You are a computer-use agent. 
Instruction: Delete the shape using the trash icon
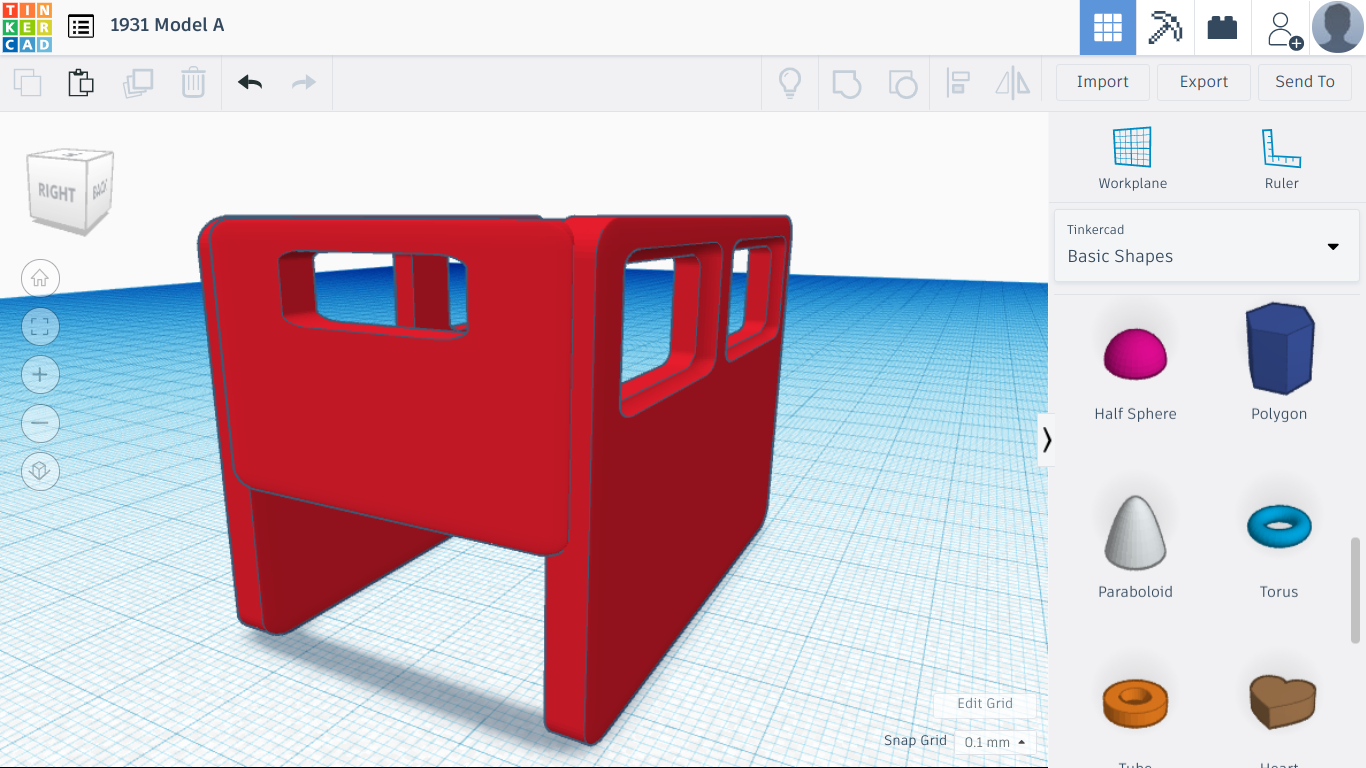(x=192, y=82)
